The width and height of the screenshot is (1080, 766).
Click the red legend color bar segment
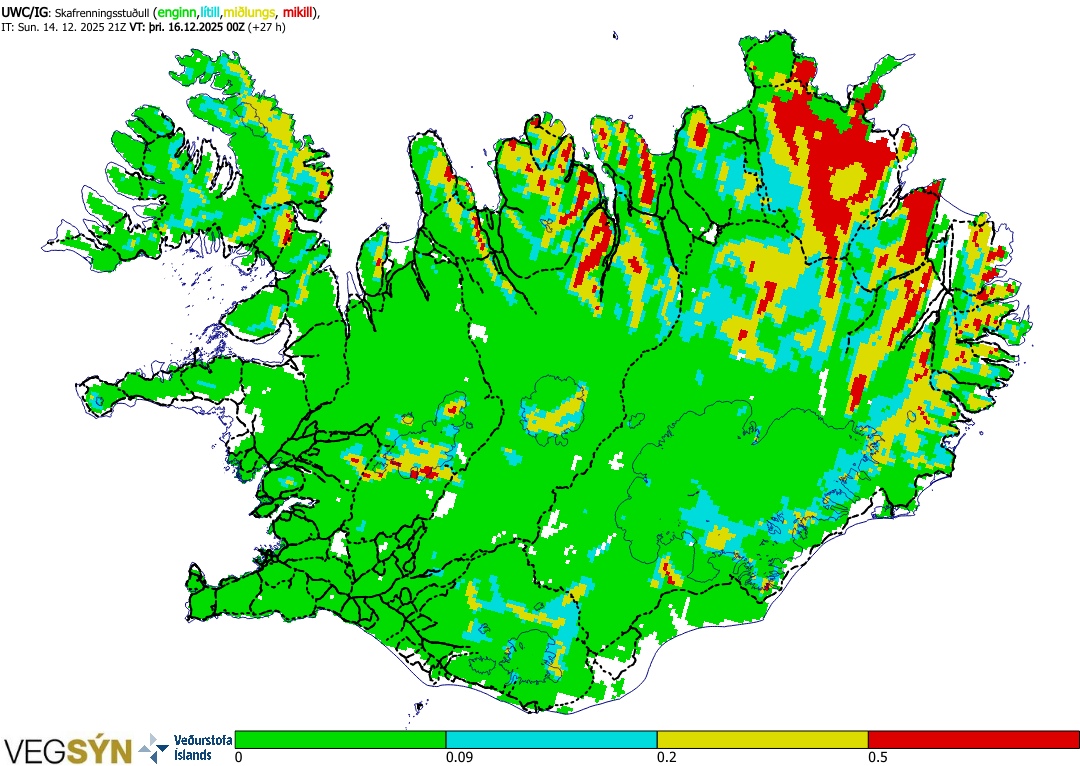pyautogui.click(x=974, y=740)
